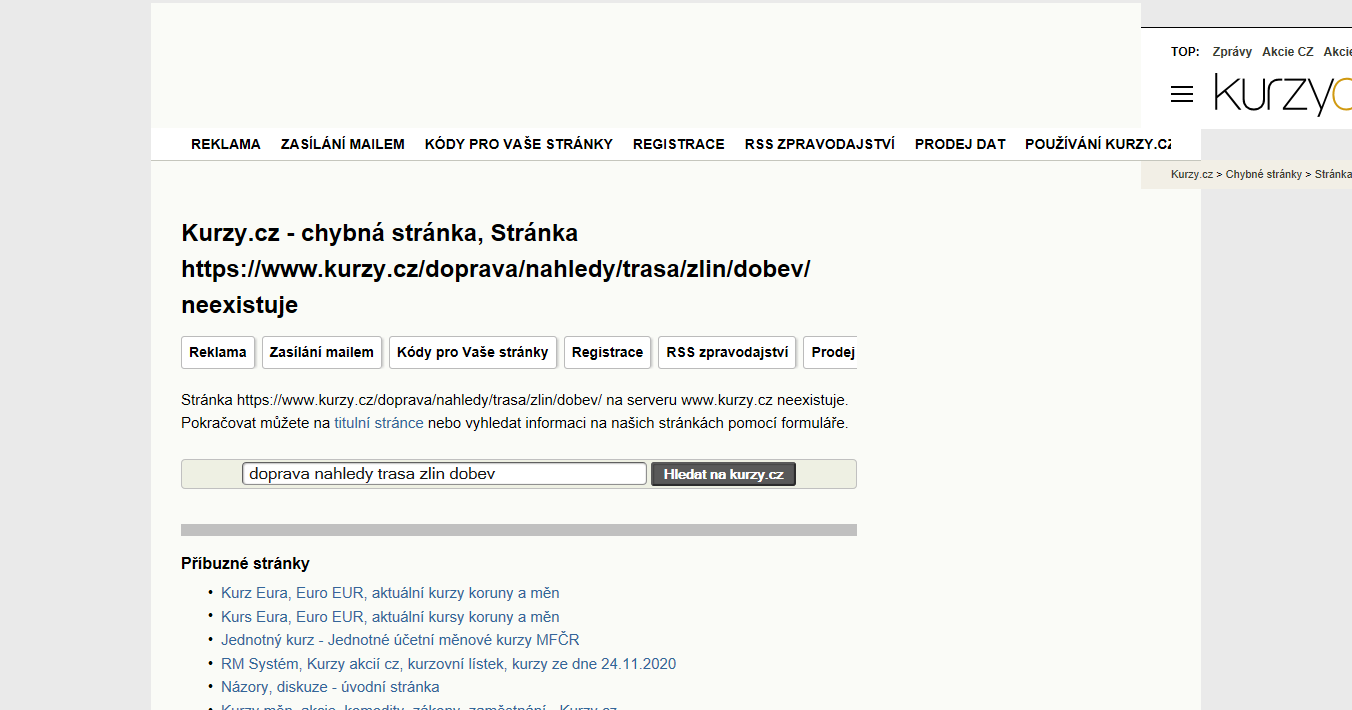Click 'Zprávy' in the TOP bar

1232,52
